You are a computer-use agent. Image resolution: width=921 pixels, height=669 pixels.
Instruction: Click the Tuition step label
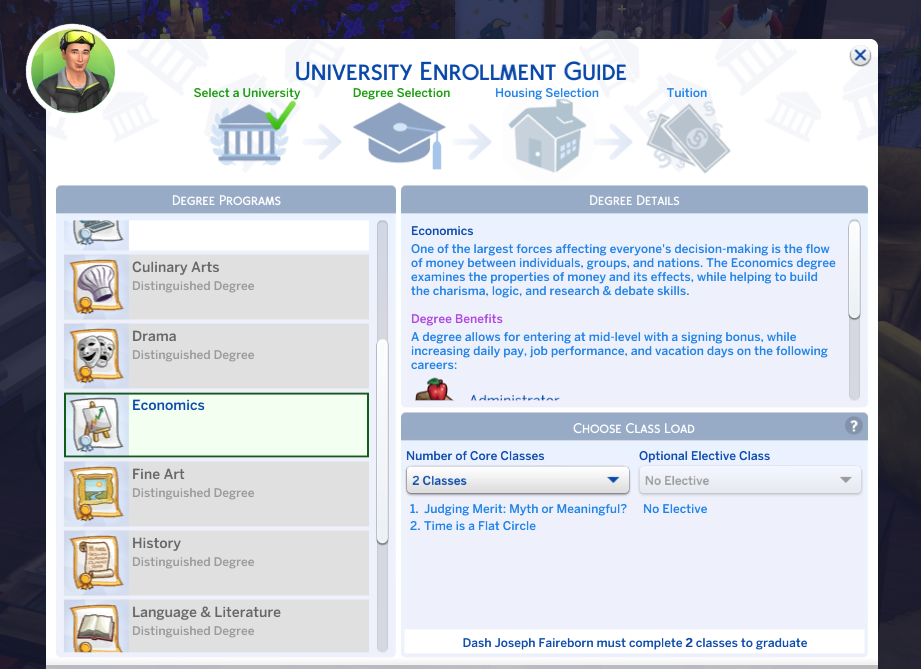(x=687, y=93)
